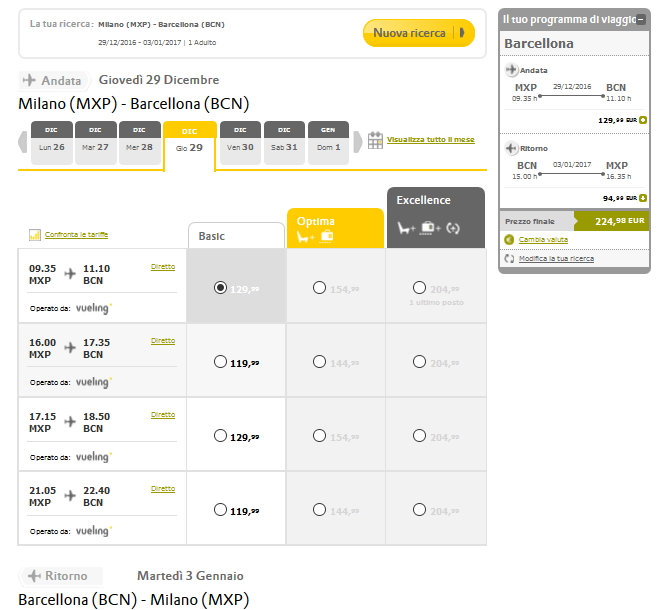
Task: Click the yellow icon next to 94,99 EUR
Action: tap(643, 197)
